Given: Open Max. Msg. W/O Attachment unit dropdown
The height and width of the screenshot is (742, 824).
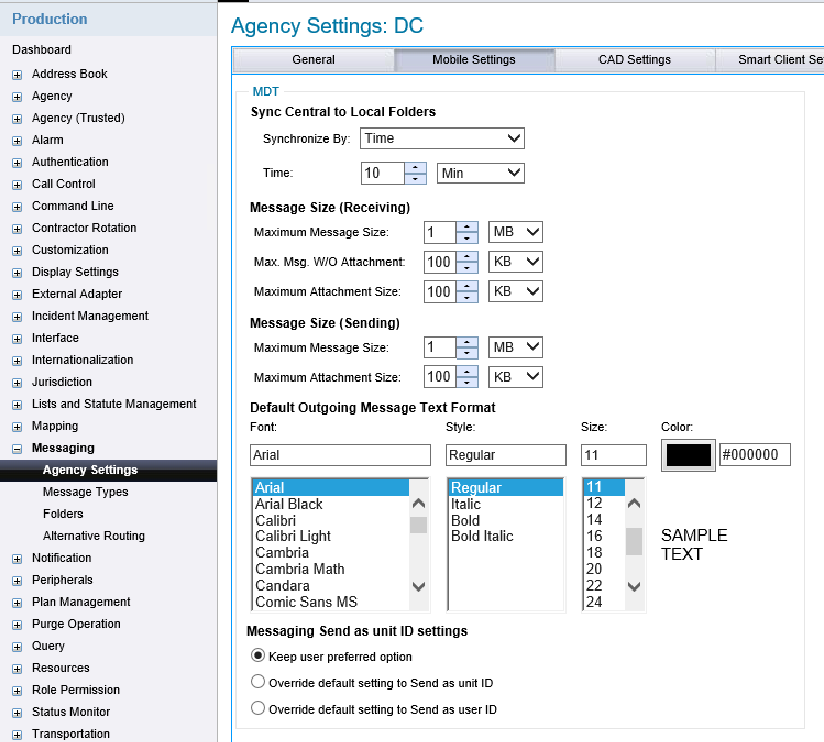Looking at the screenshot, I should (x=515, y=262).
